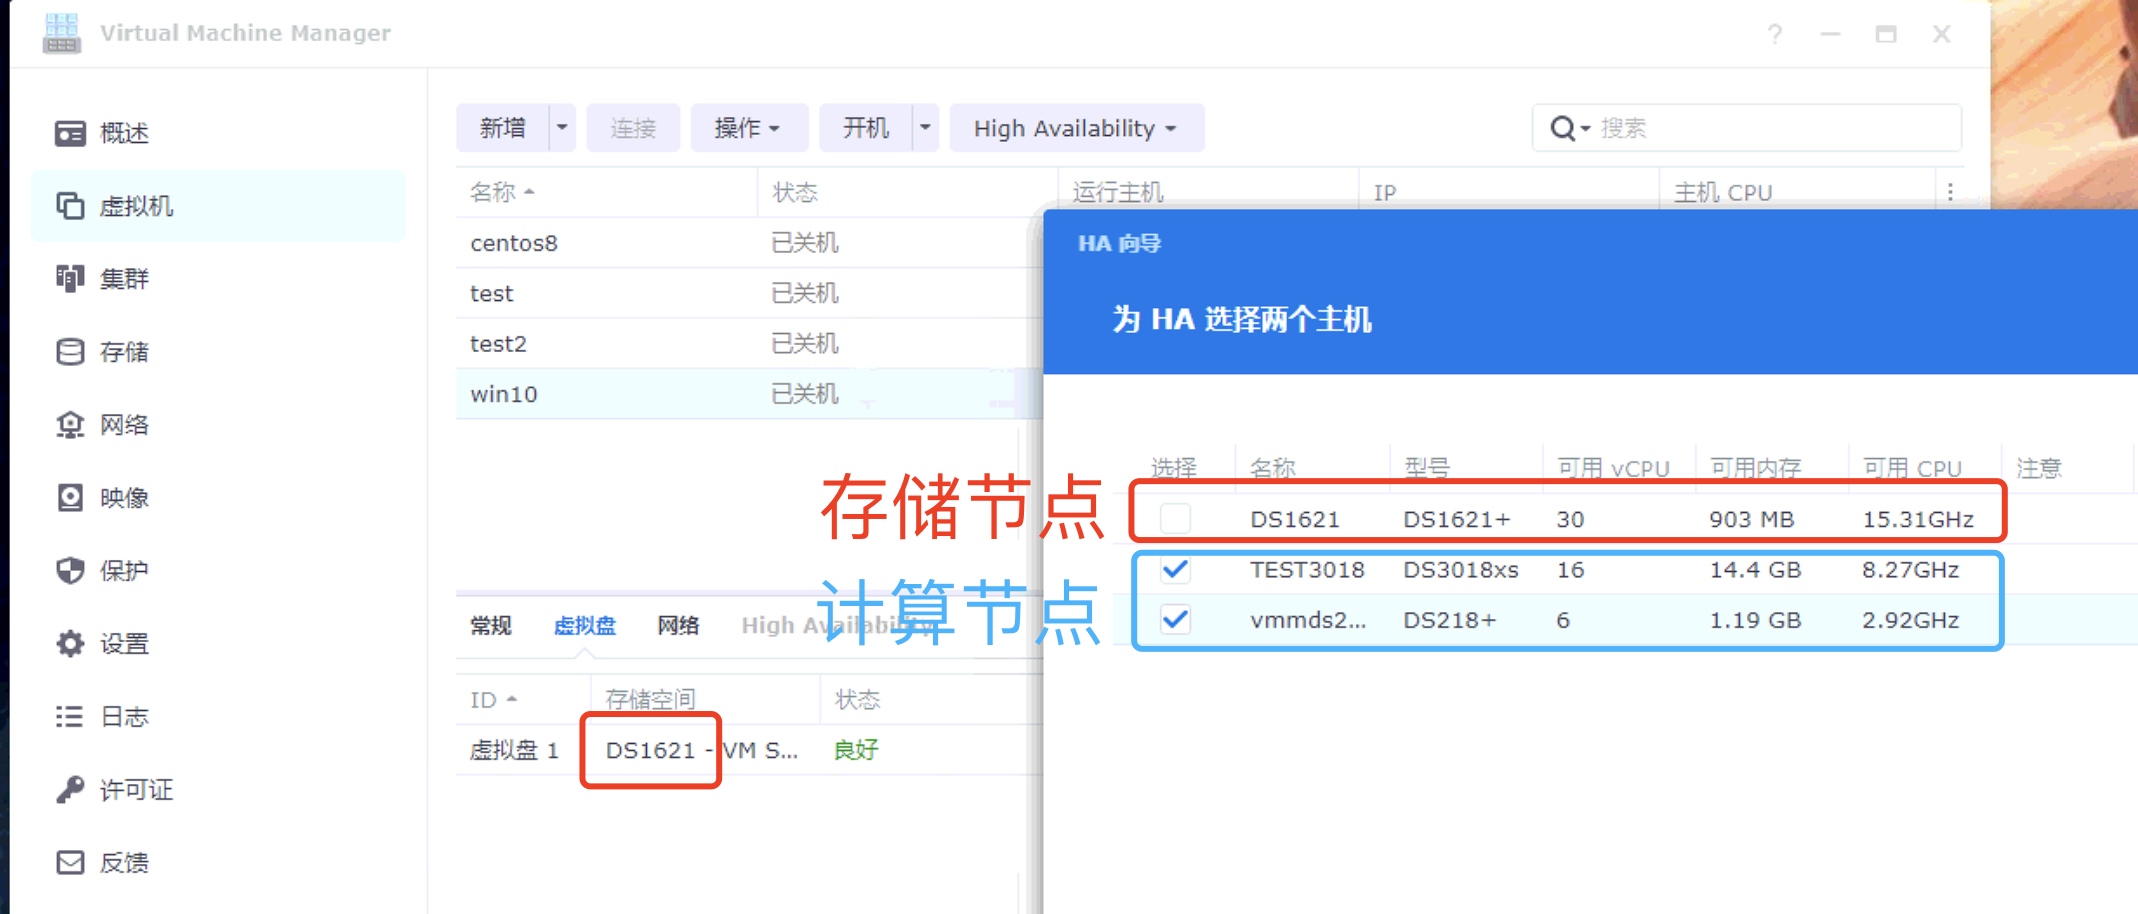Uncheck the TEST3018 host checkbox

1175,570
